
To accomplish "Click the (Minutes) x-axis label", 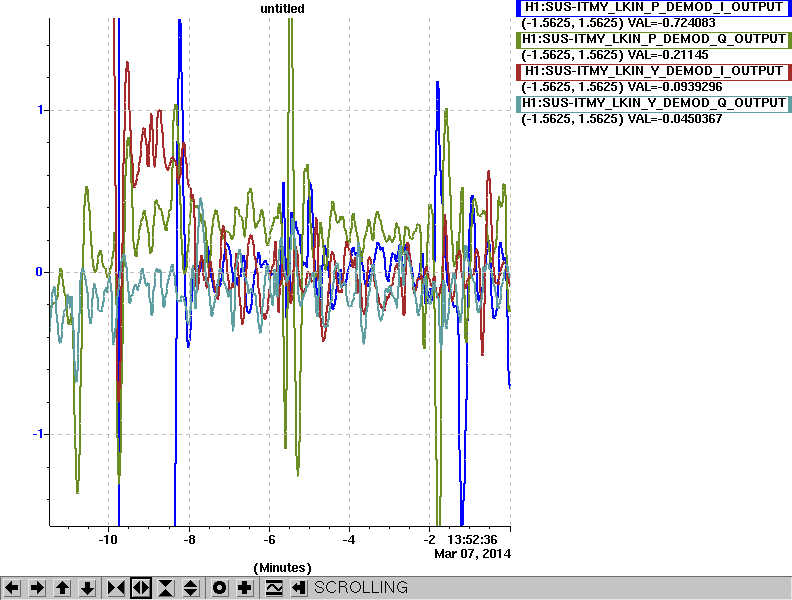I will (x=282, y=568).
